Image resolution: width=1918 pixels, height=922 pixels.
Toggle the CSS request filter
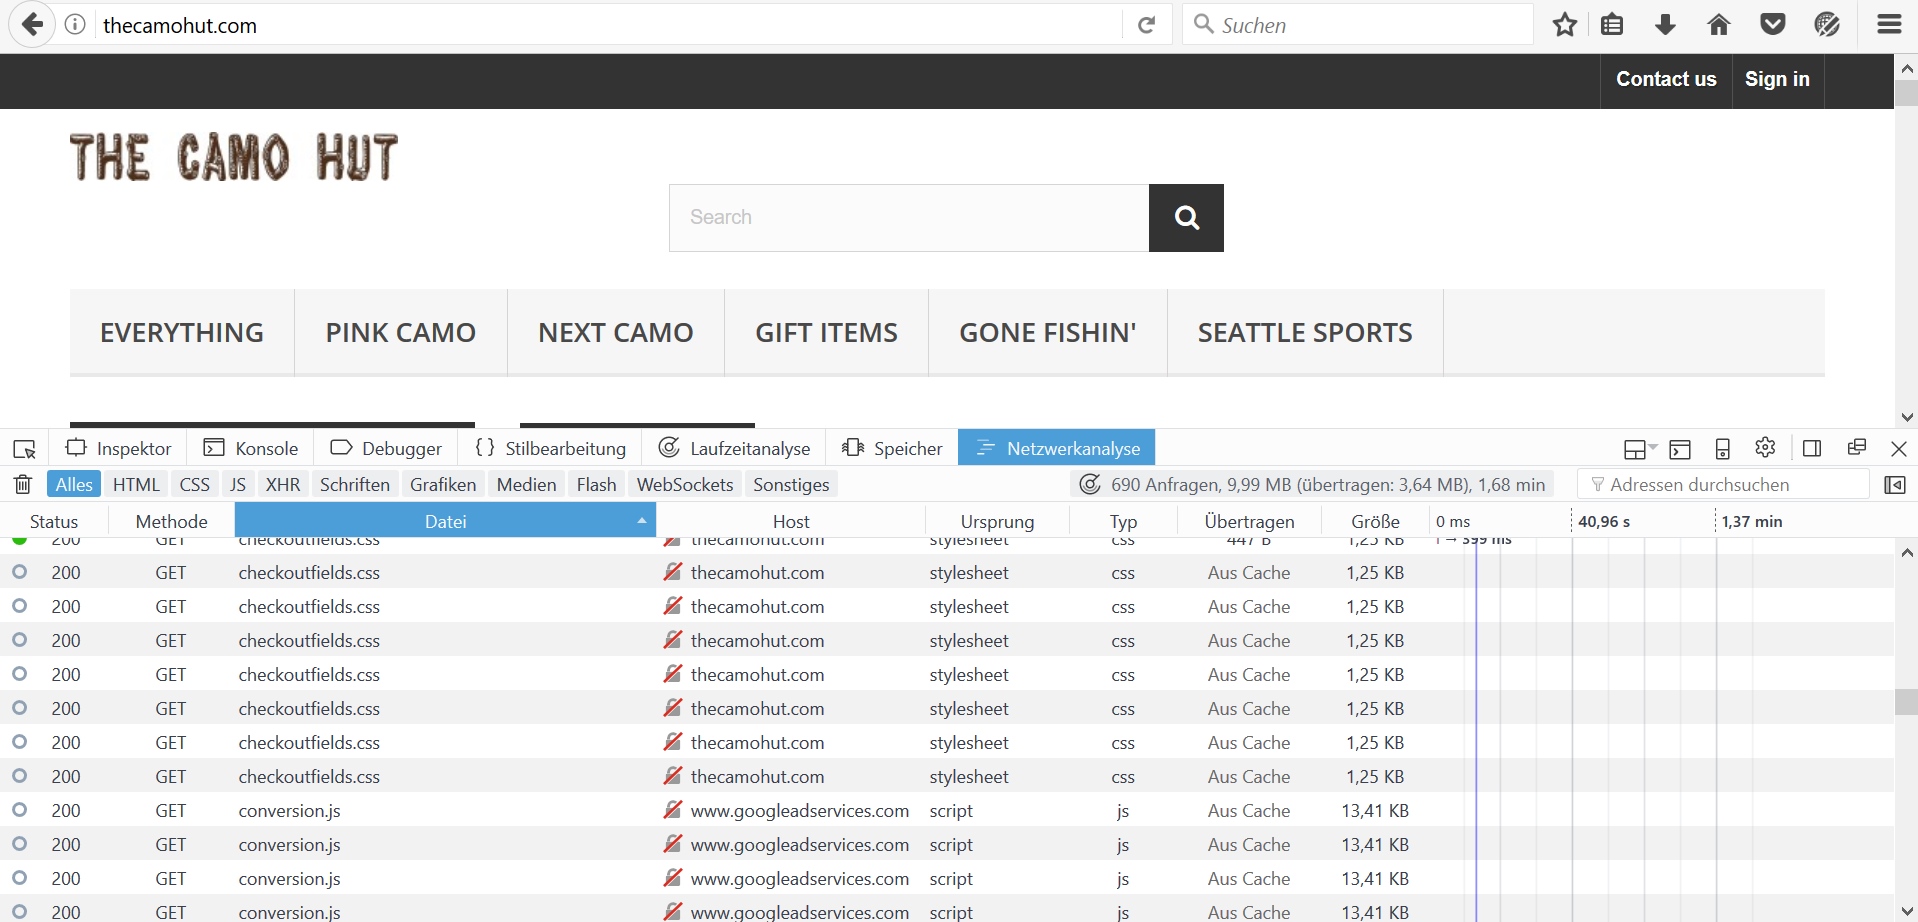click(x=194, y=485)
